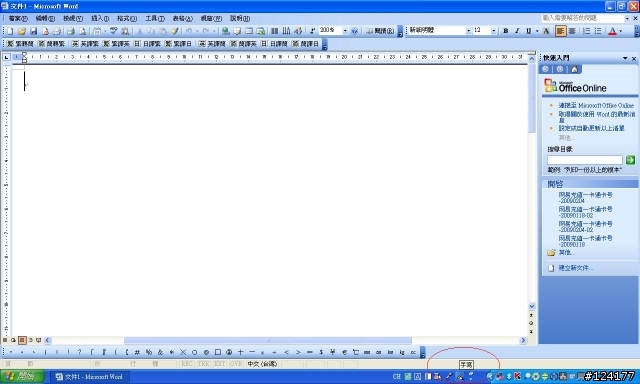Screen dimensions: 640x384
Task: Open the 表格(A) menu
Action: click(182, 18)
